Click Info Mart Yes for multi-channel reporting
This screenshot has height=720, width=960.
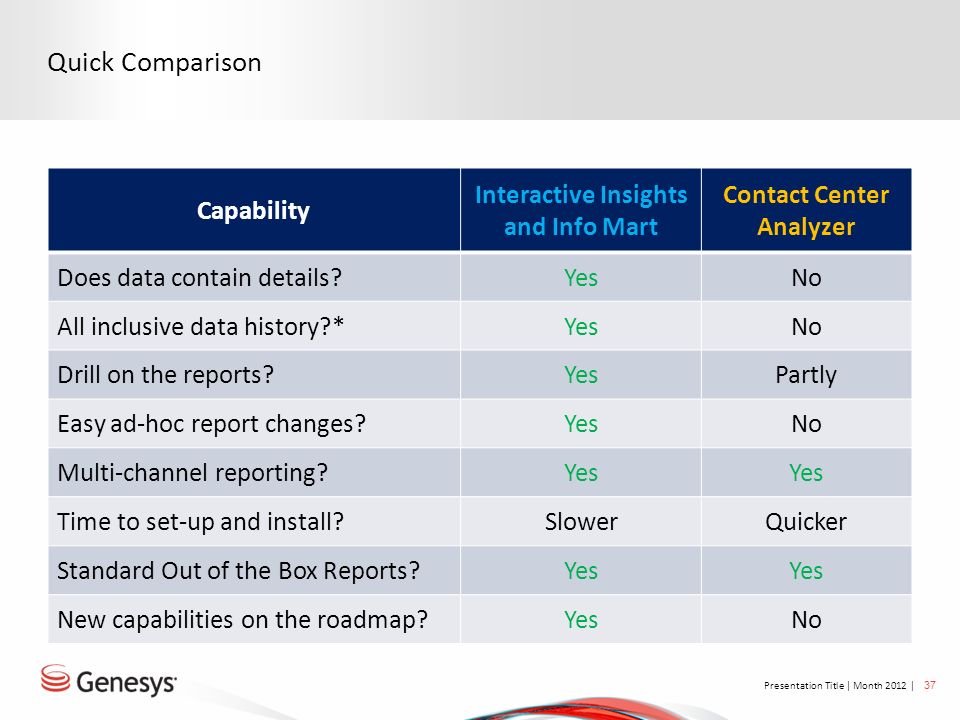click(x=580, y=473)
